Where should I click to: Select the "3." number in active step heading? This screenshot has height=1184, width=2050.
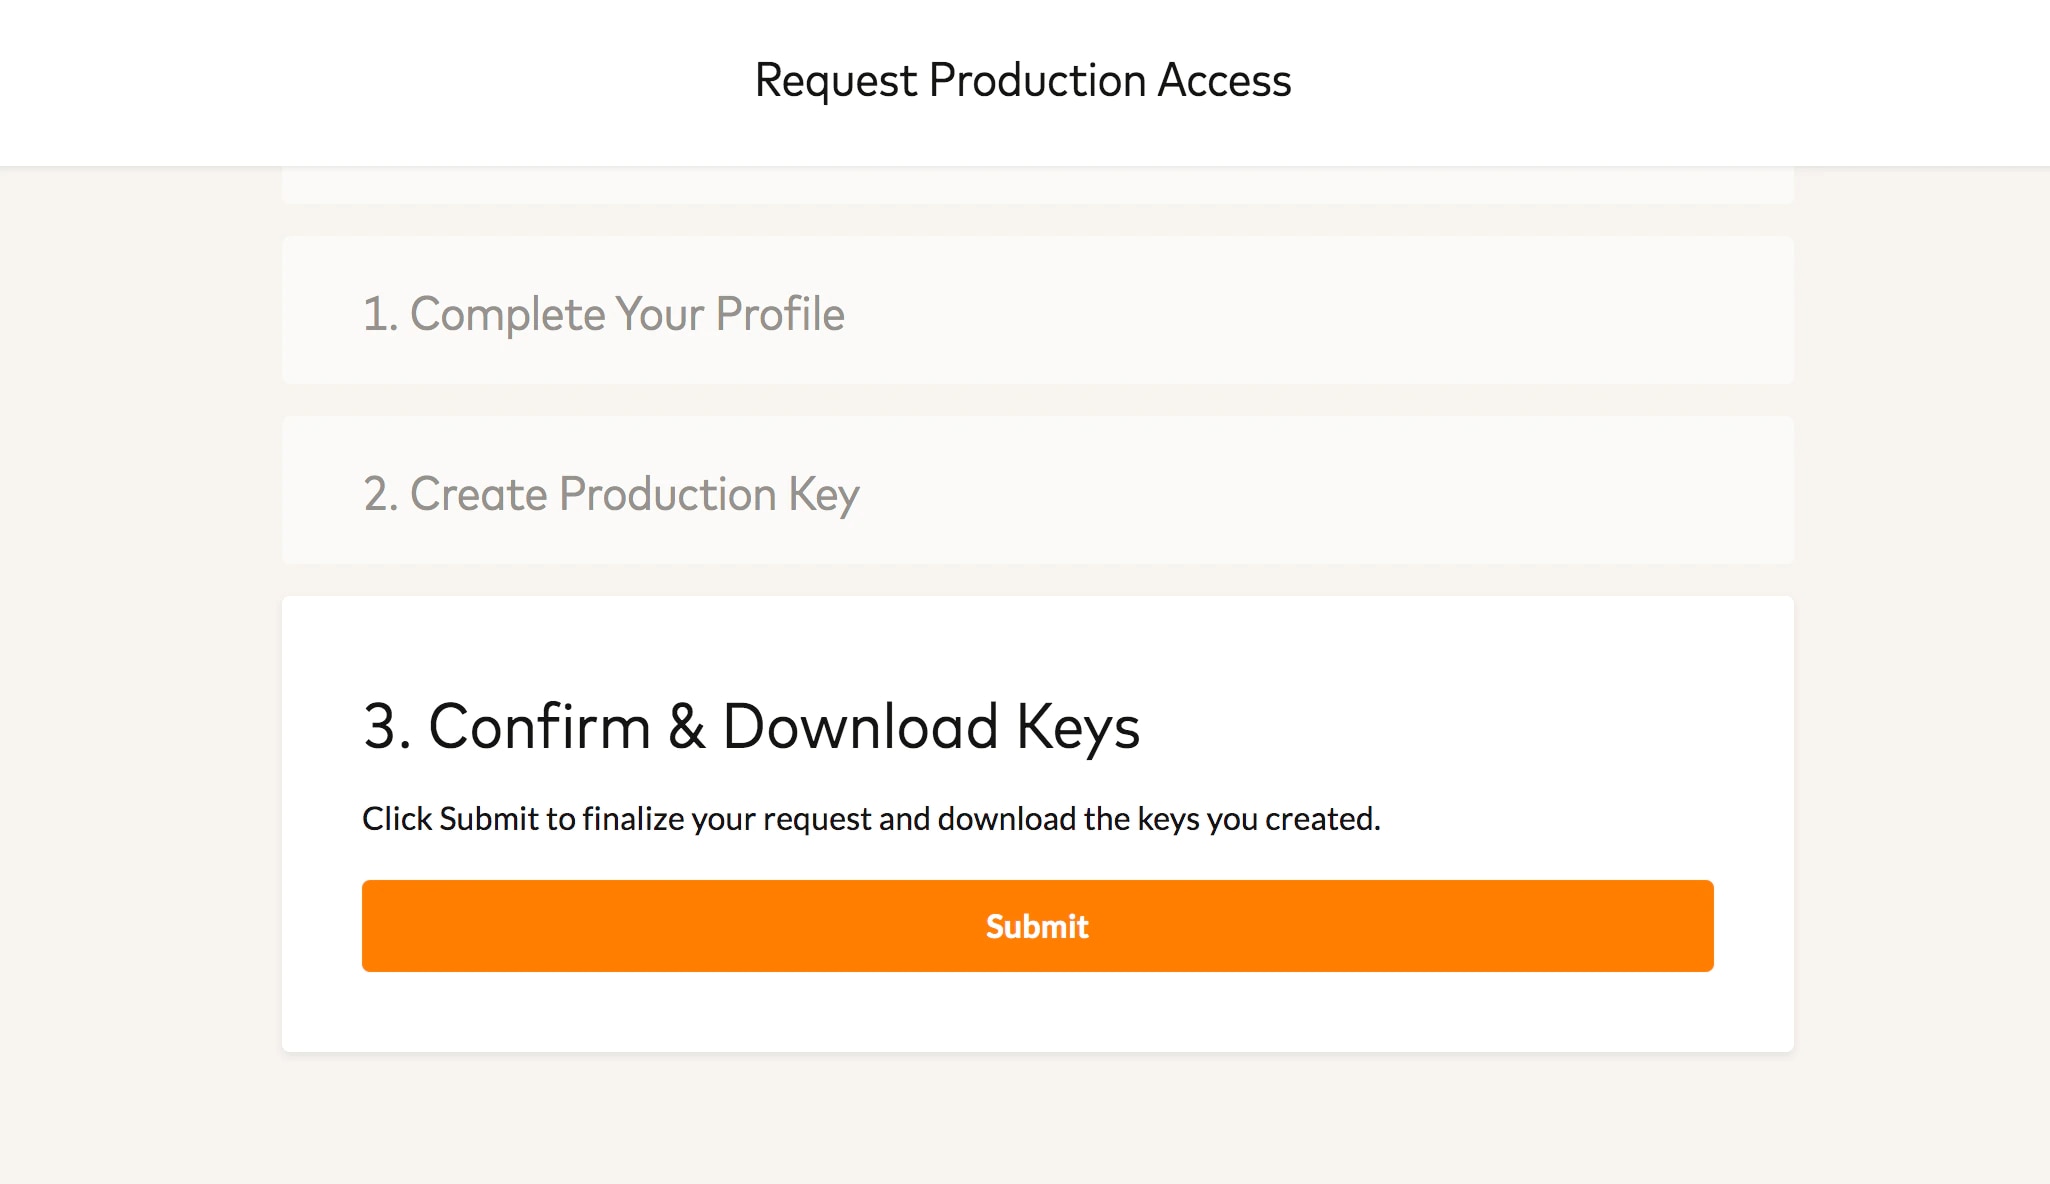pos(387,726)
